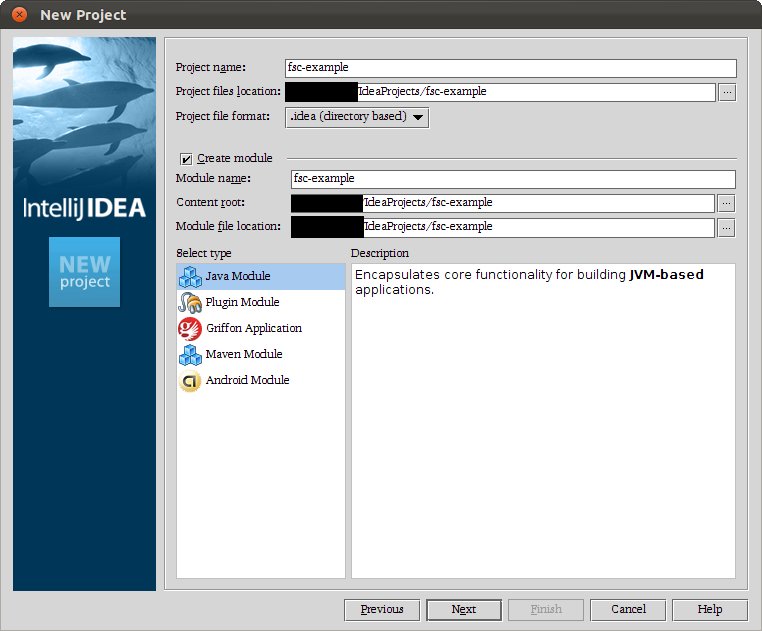
Task: Browse for project files location
Action: click(727, 92)
